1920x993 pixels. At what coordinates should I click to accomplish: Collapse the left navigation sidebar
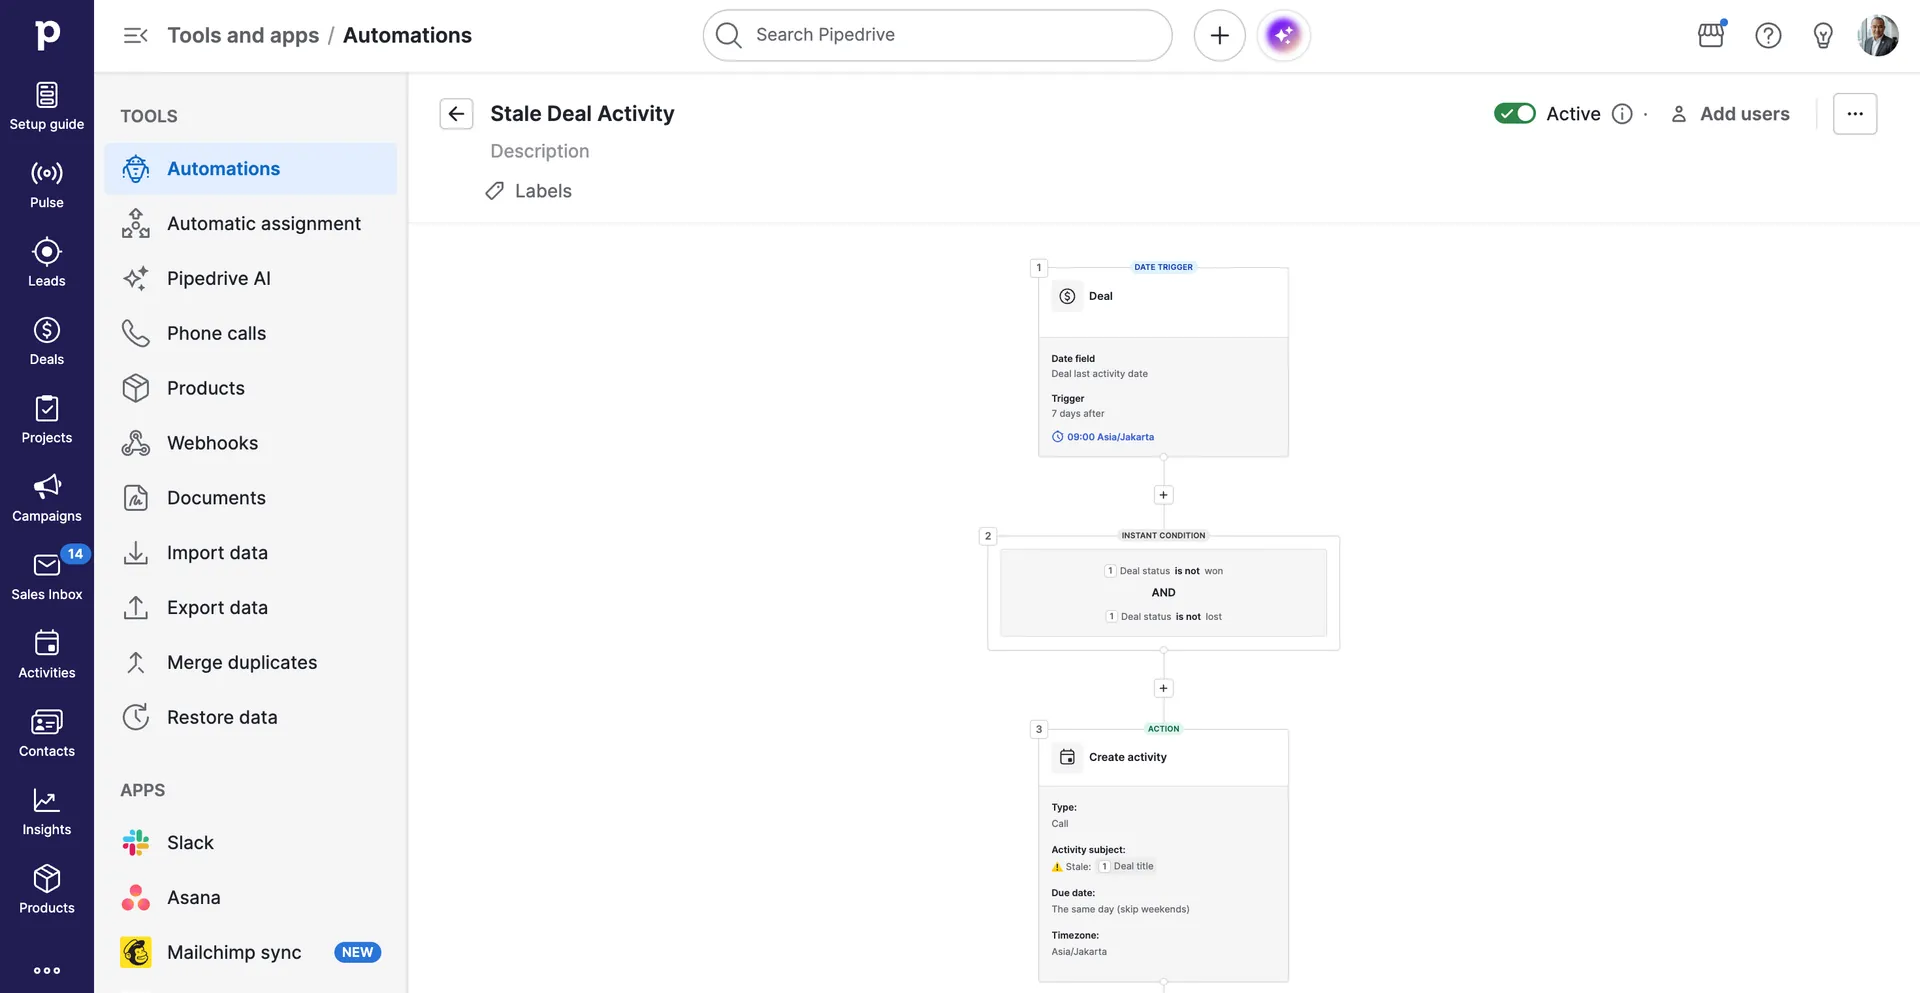tap(135, 35)
